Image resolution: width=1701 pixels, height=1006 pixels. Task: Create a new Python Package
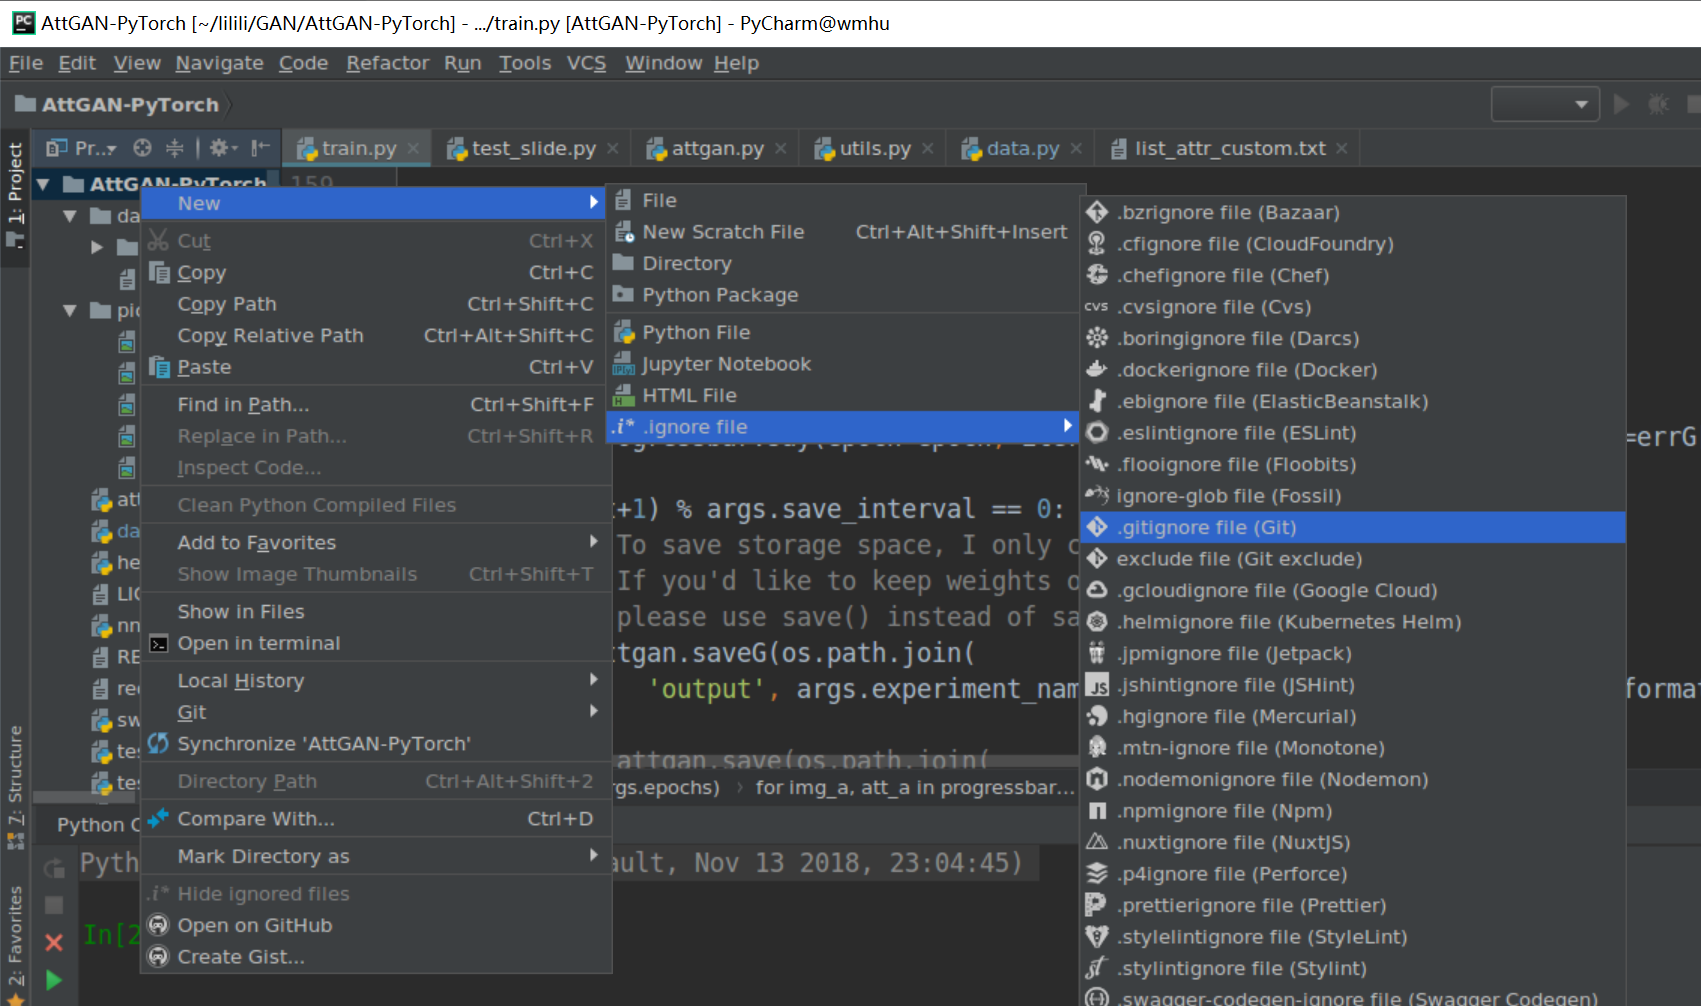pos(845,295)
